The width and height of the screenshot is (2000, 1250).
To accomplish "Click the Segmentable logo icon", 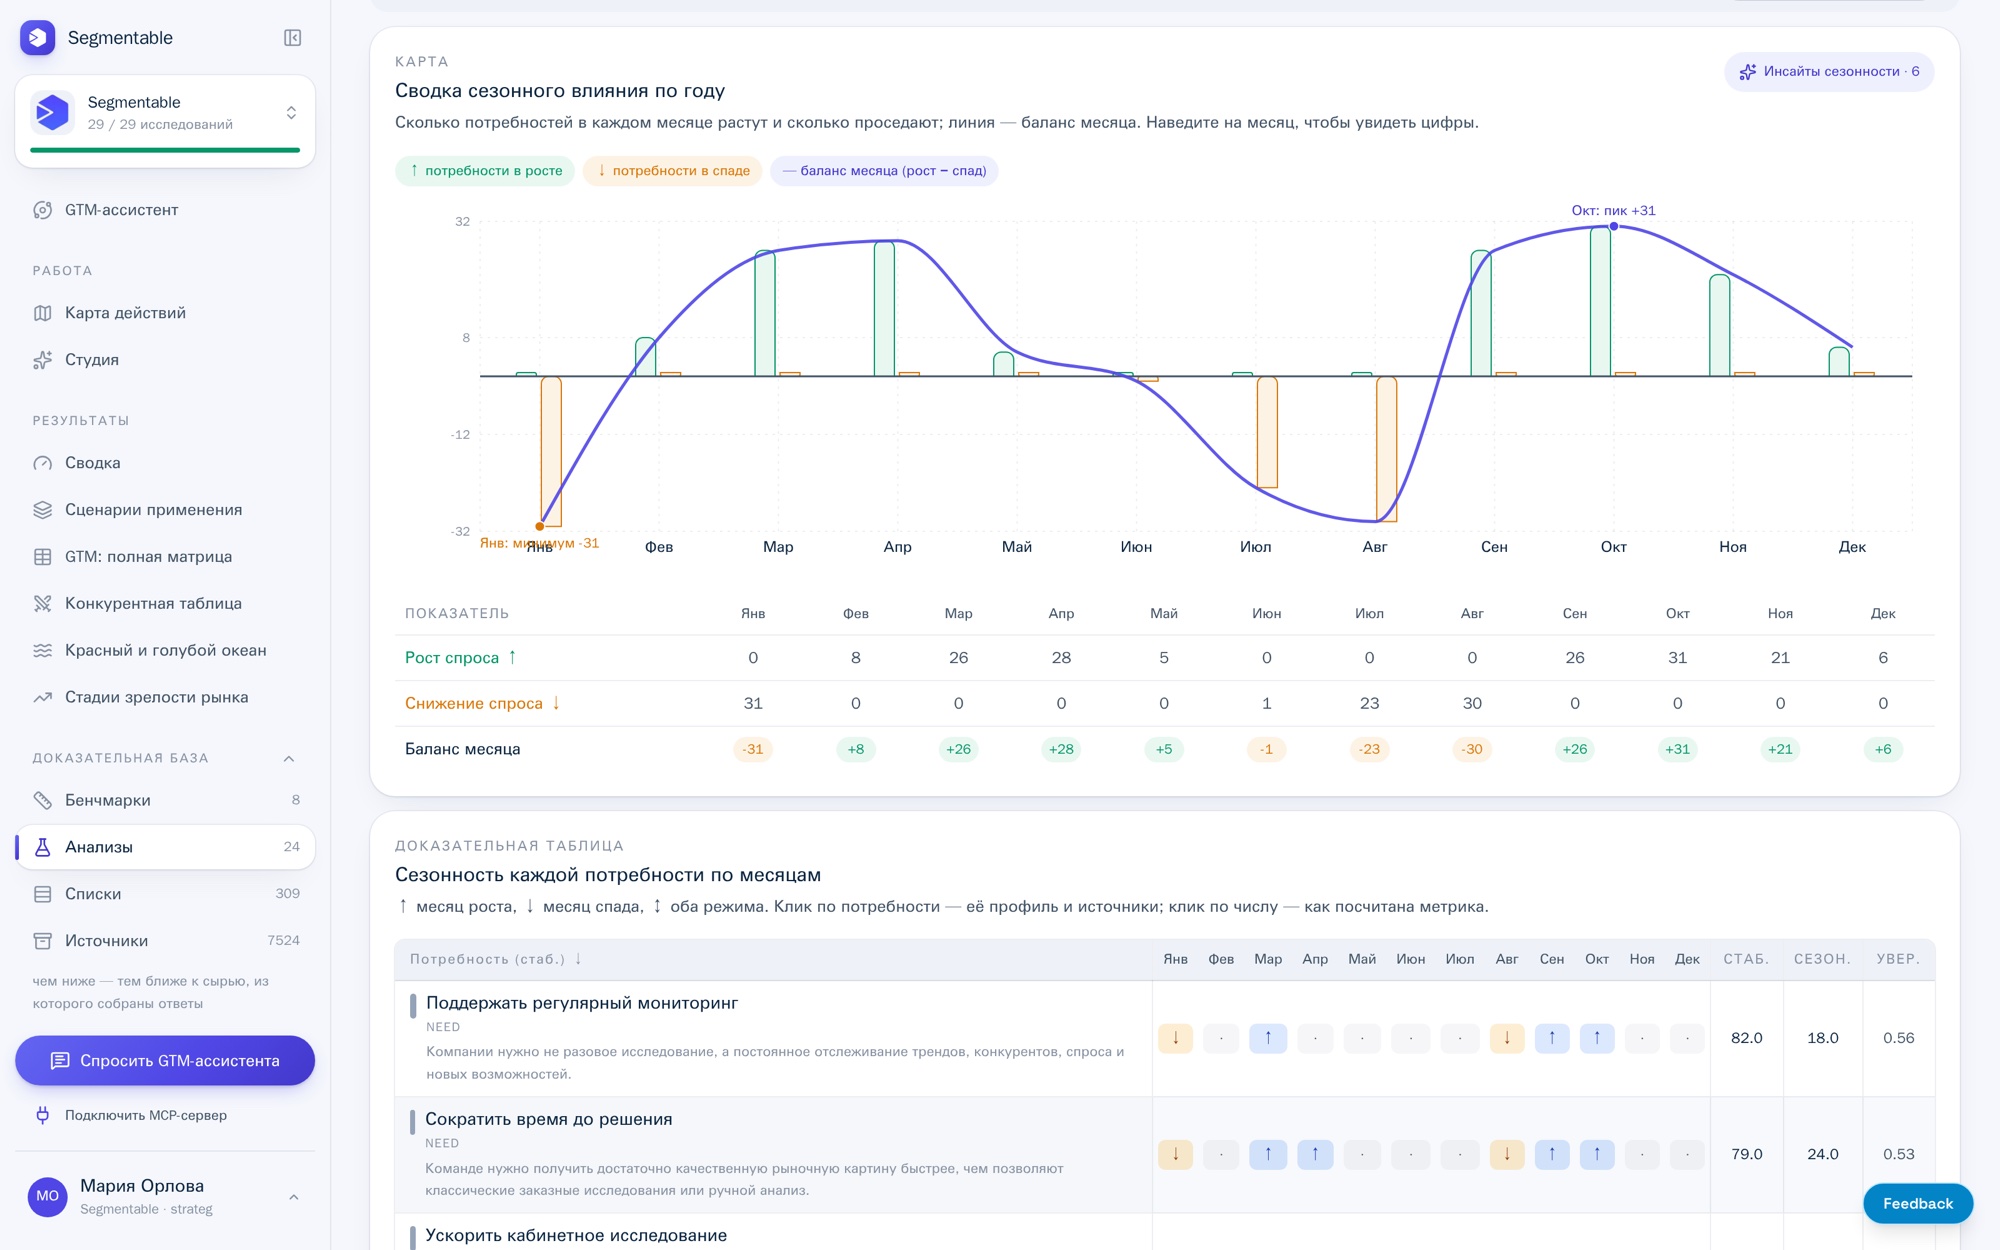I will 38,38.
